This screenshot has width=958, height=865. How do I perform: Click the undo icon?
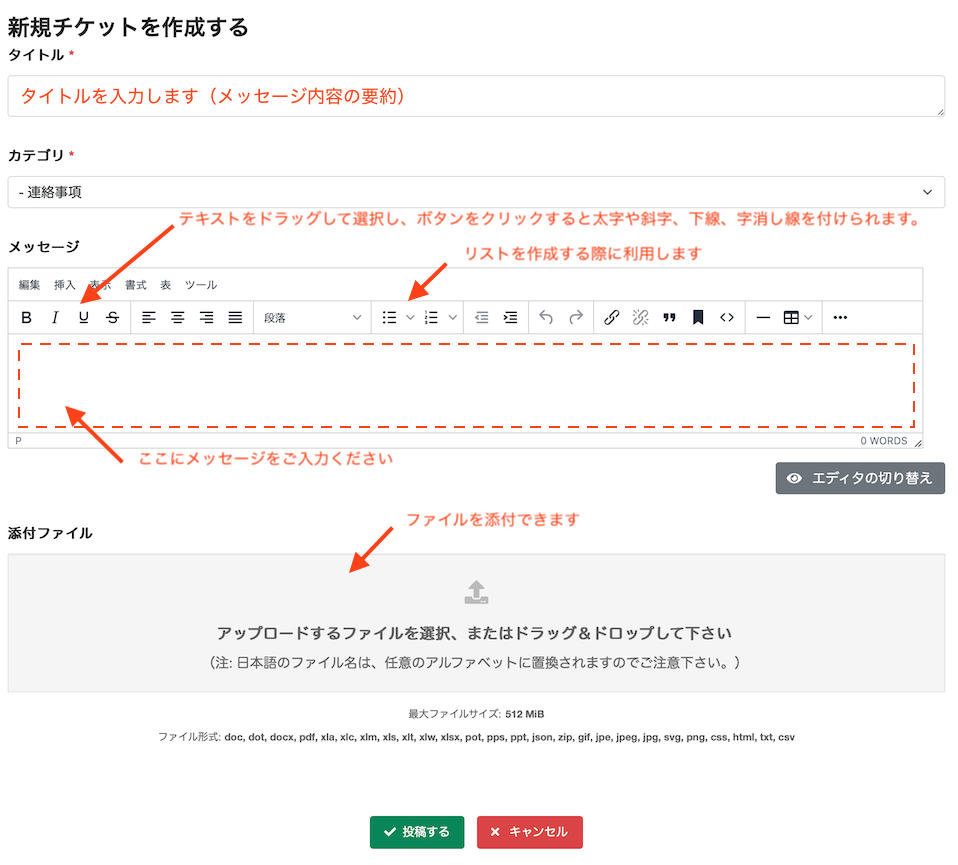point(546,317)
